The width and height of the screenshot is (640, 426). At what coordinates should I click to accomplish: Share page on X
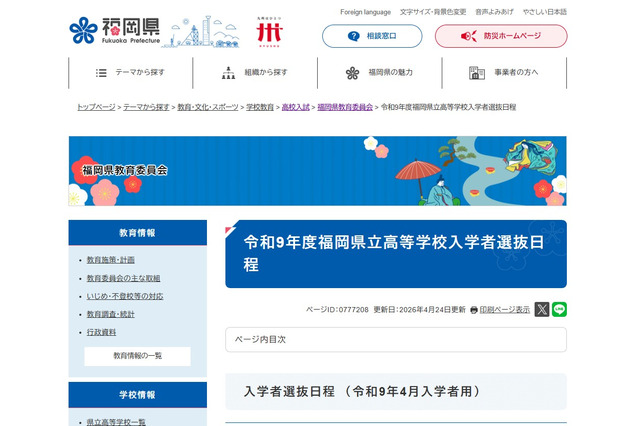(x=542, y=309)
